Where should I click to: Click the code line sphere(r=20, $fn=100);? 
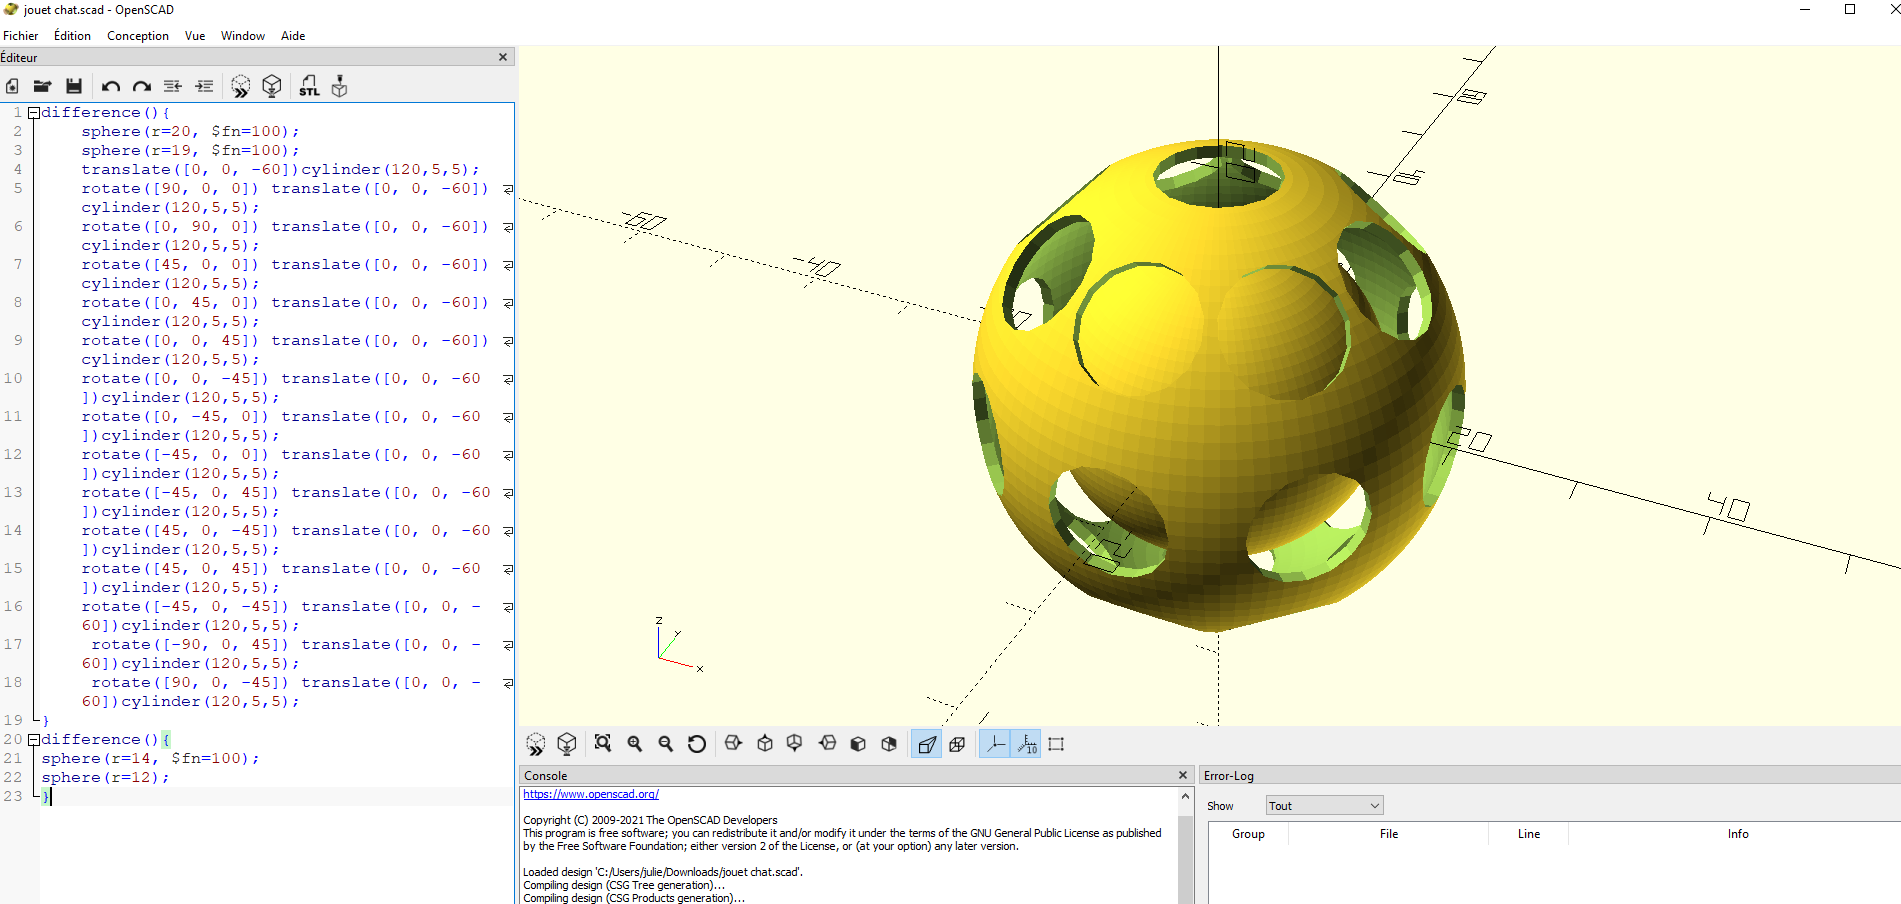pos(190,132)
